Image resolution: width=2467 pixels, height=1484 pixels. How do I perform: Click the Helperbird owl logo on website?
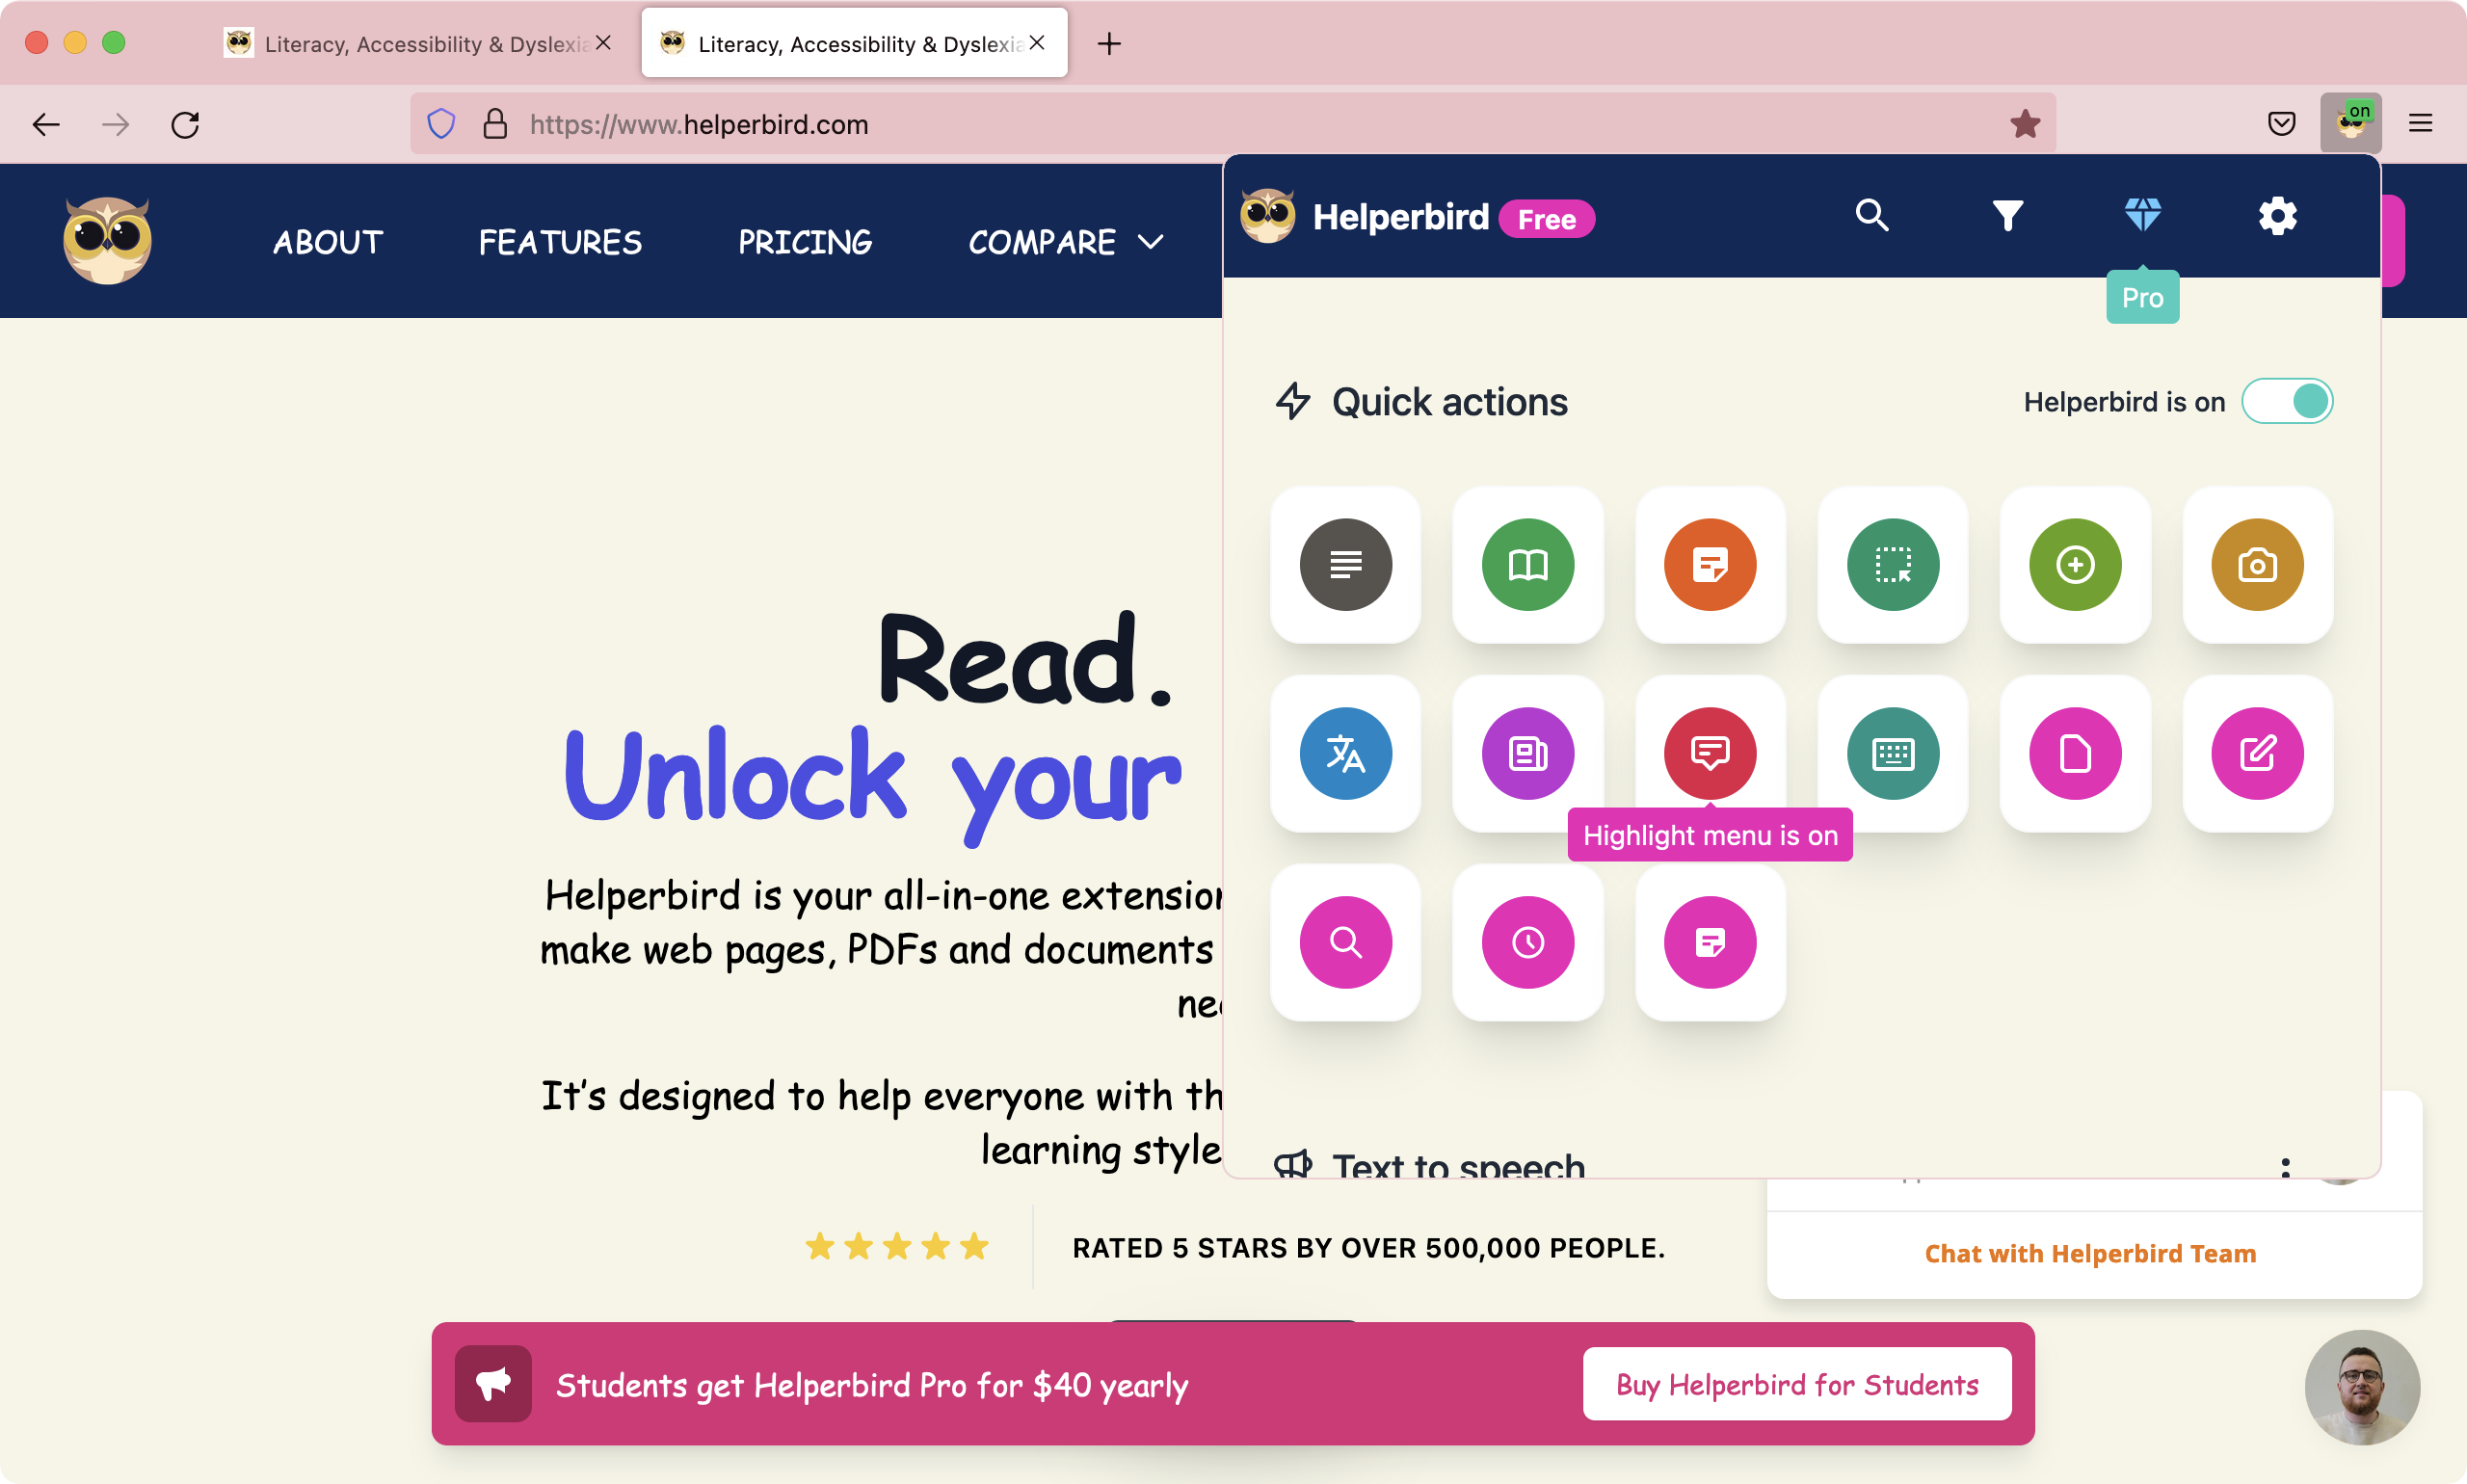click(x=107, y=240)
